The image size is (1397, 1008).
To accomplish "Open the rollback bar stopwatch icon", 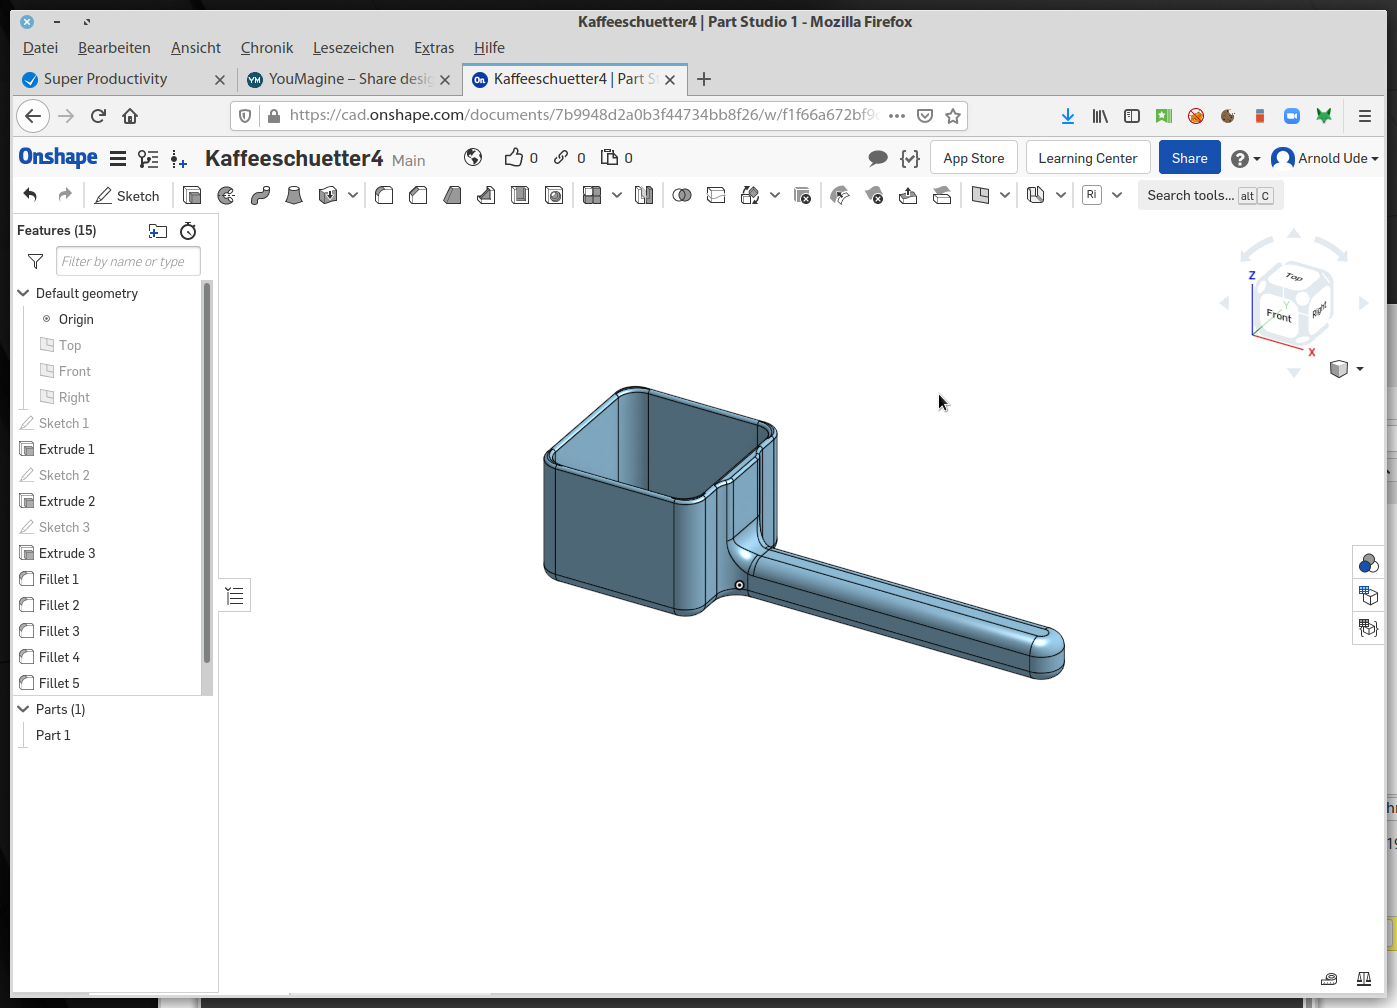I will click(x=188, y=231).
